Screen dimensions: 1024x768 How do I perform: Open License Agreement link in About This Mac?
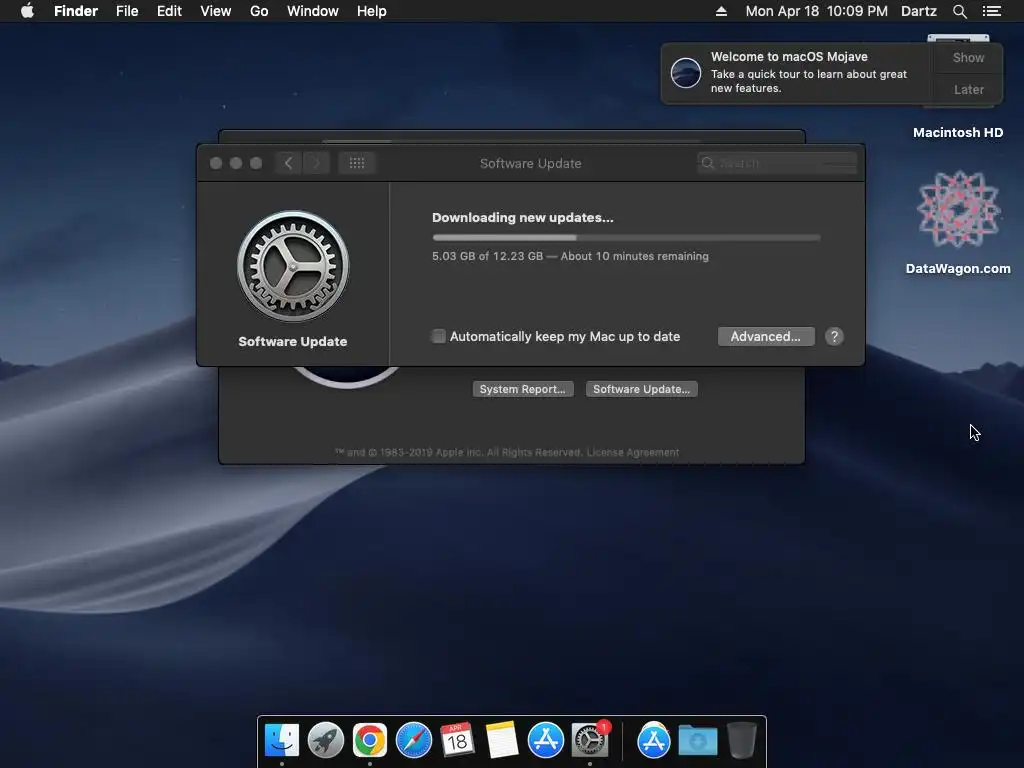click(633, 452)
